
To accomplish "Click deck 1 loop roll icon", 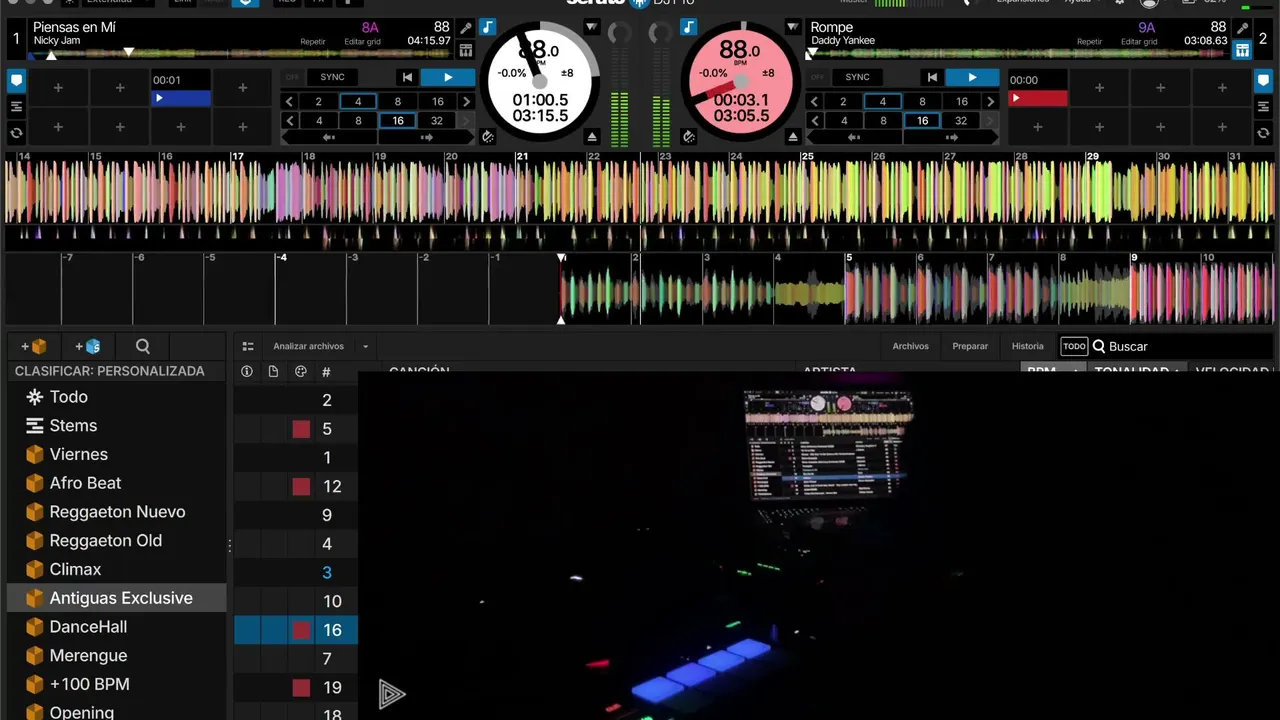I will pos(17,133).
